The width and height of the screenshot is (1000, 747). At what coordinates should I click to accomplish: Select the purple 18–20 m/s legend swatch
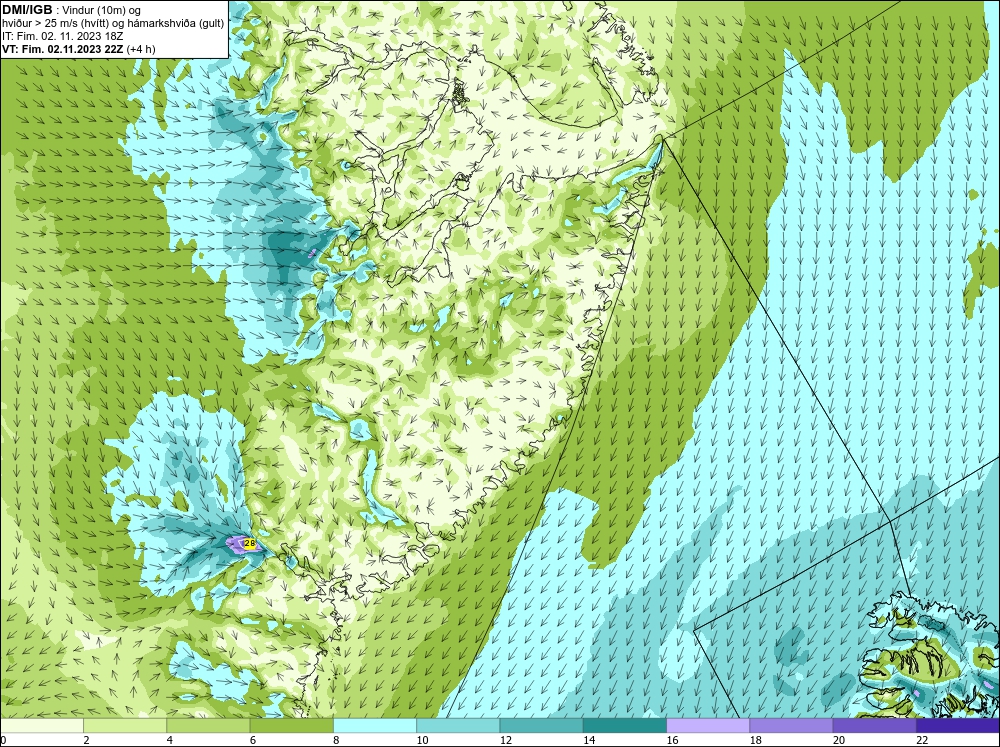click(791, 726)
